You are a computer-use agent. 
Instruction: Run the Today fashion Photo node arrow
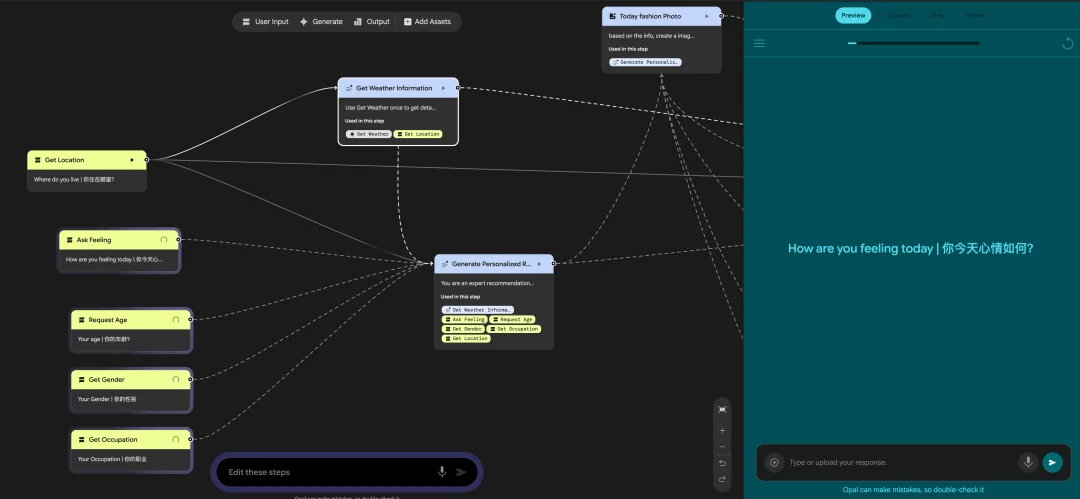coord(707,16)
